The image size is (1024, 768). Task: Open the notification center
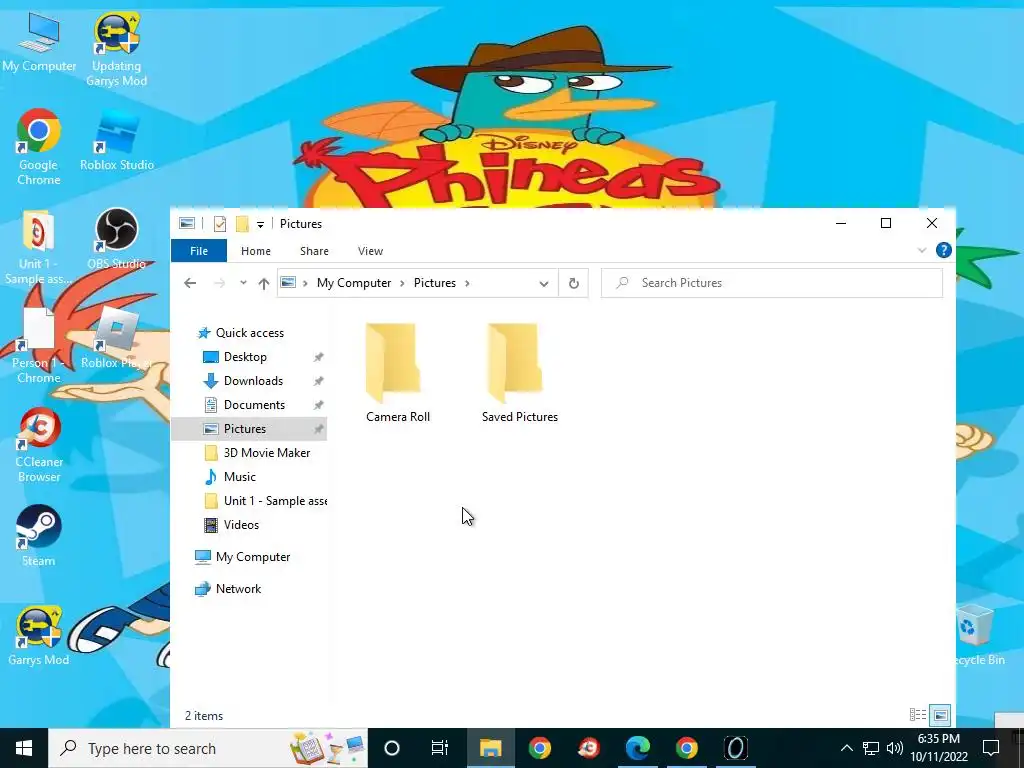[x=991, y=748]
